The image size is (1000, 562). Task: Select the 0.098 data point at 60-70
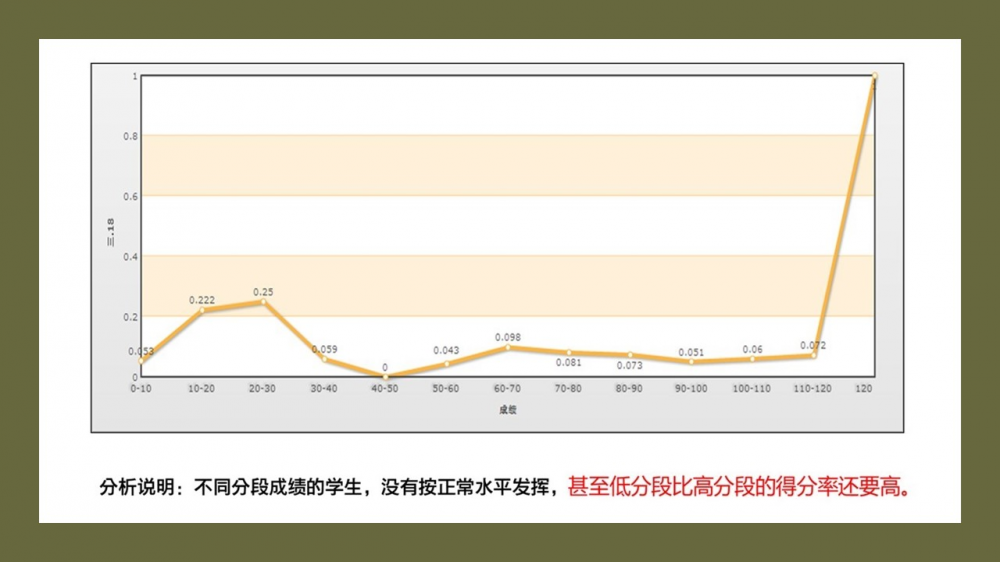(508, 347)
